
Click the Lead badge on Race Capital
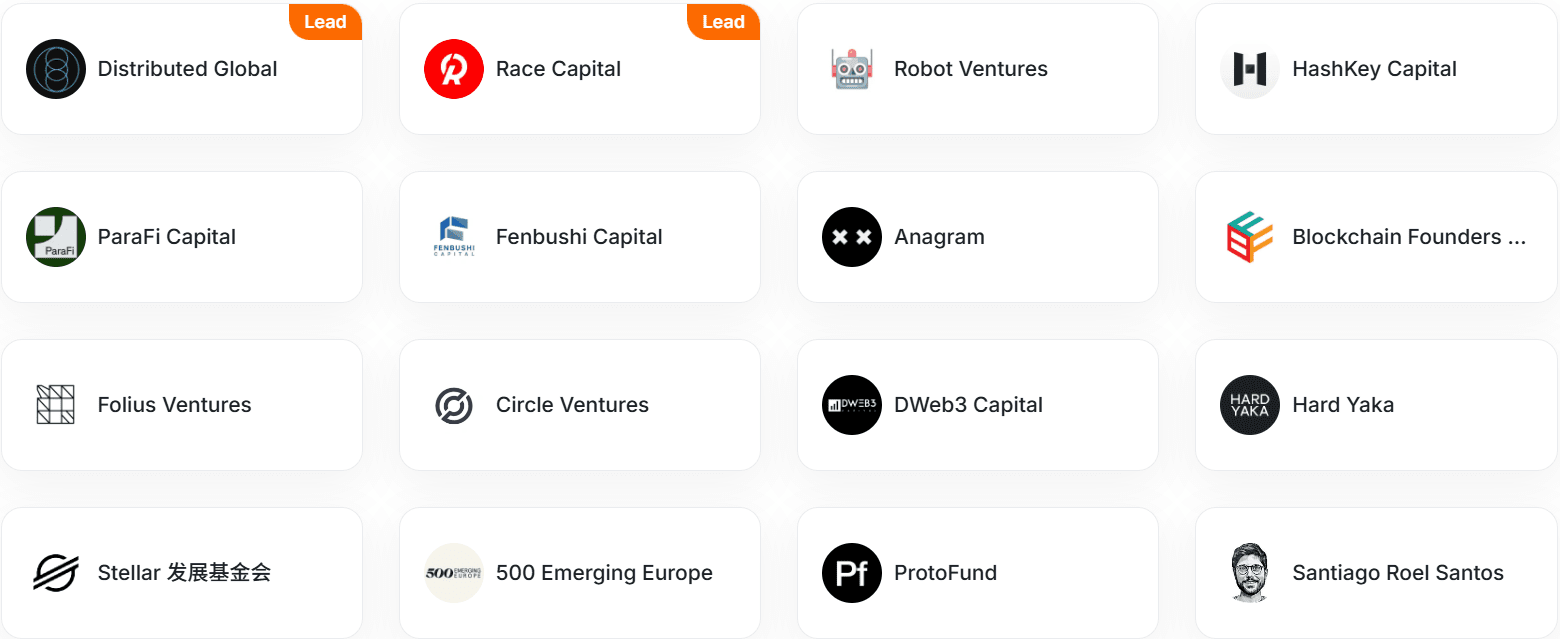(723, 22)
